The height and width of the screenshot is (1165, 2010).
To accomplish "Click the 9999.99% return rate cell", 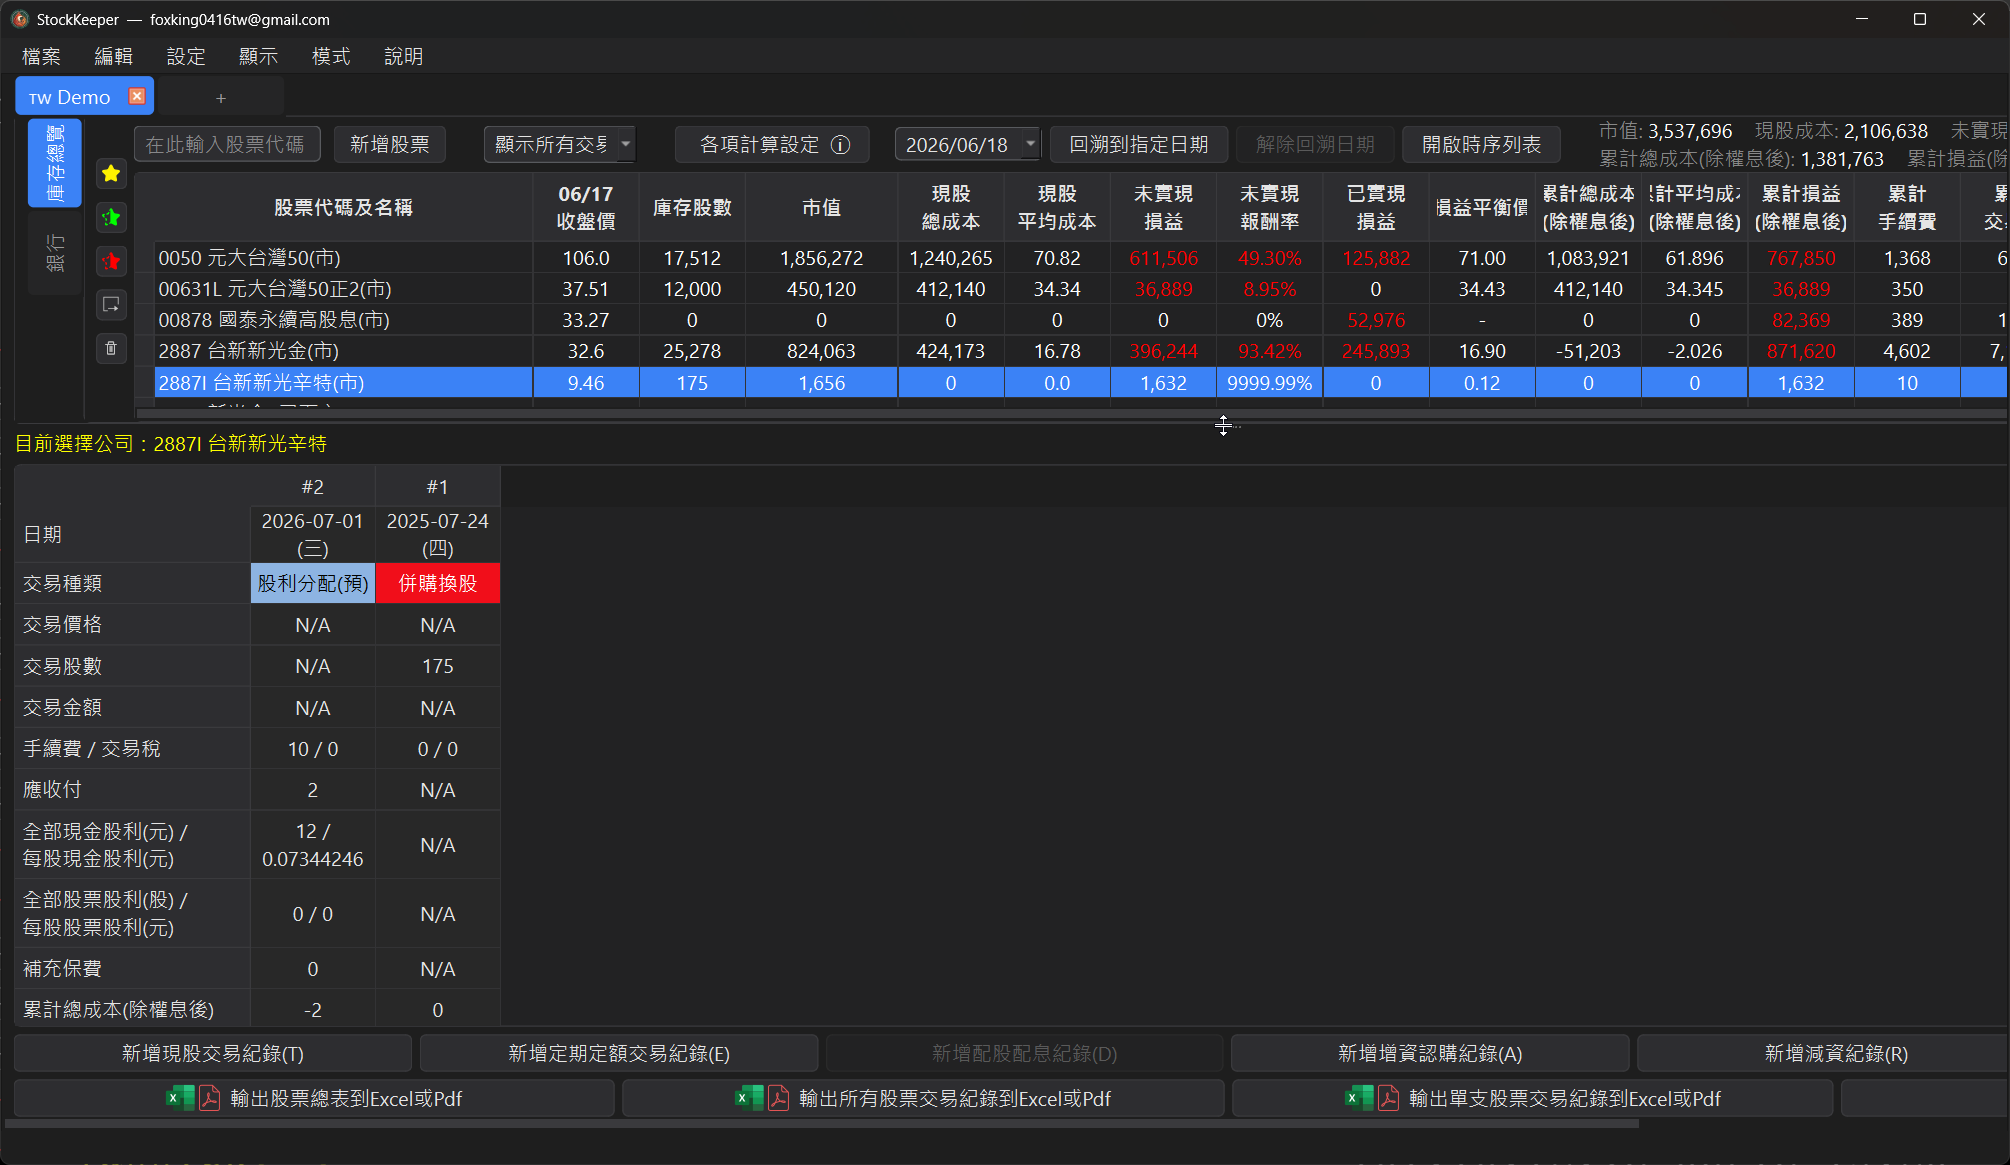I will coord(1270,383).
